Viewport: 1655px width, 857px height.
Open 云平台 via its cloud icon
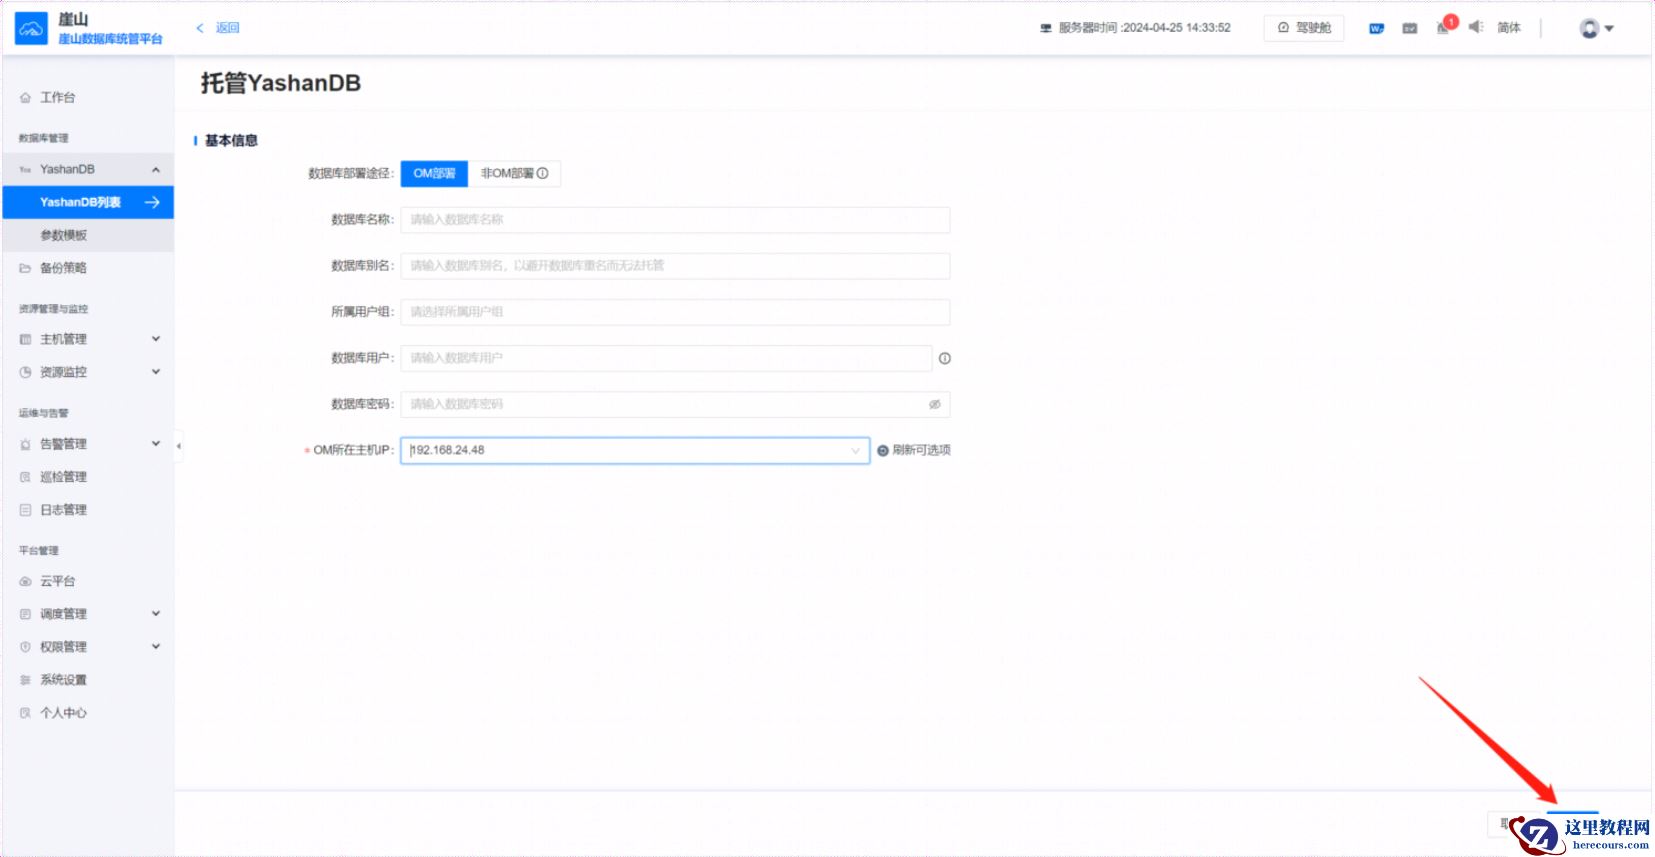(x=25, y=581)
